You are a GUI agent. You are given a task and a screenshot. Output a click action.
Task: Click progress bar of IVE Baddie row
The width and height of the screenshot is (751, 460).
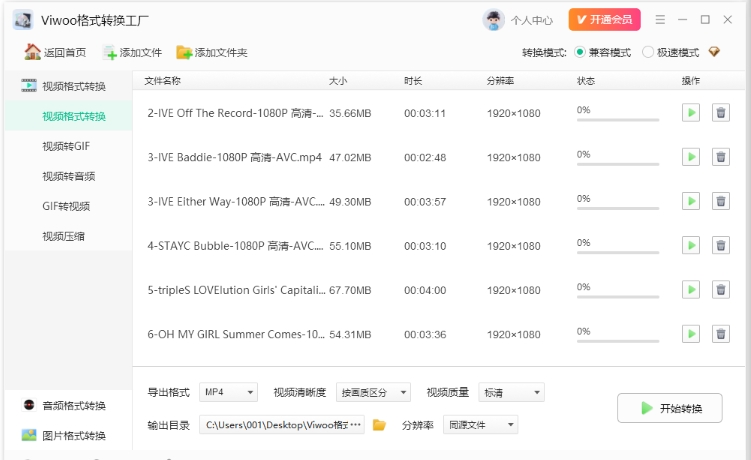[x=618, y=164]
